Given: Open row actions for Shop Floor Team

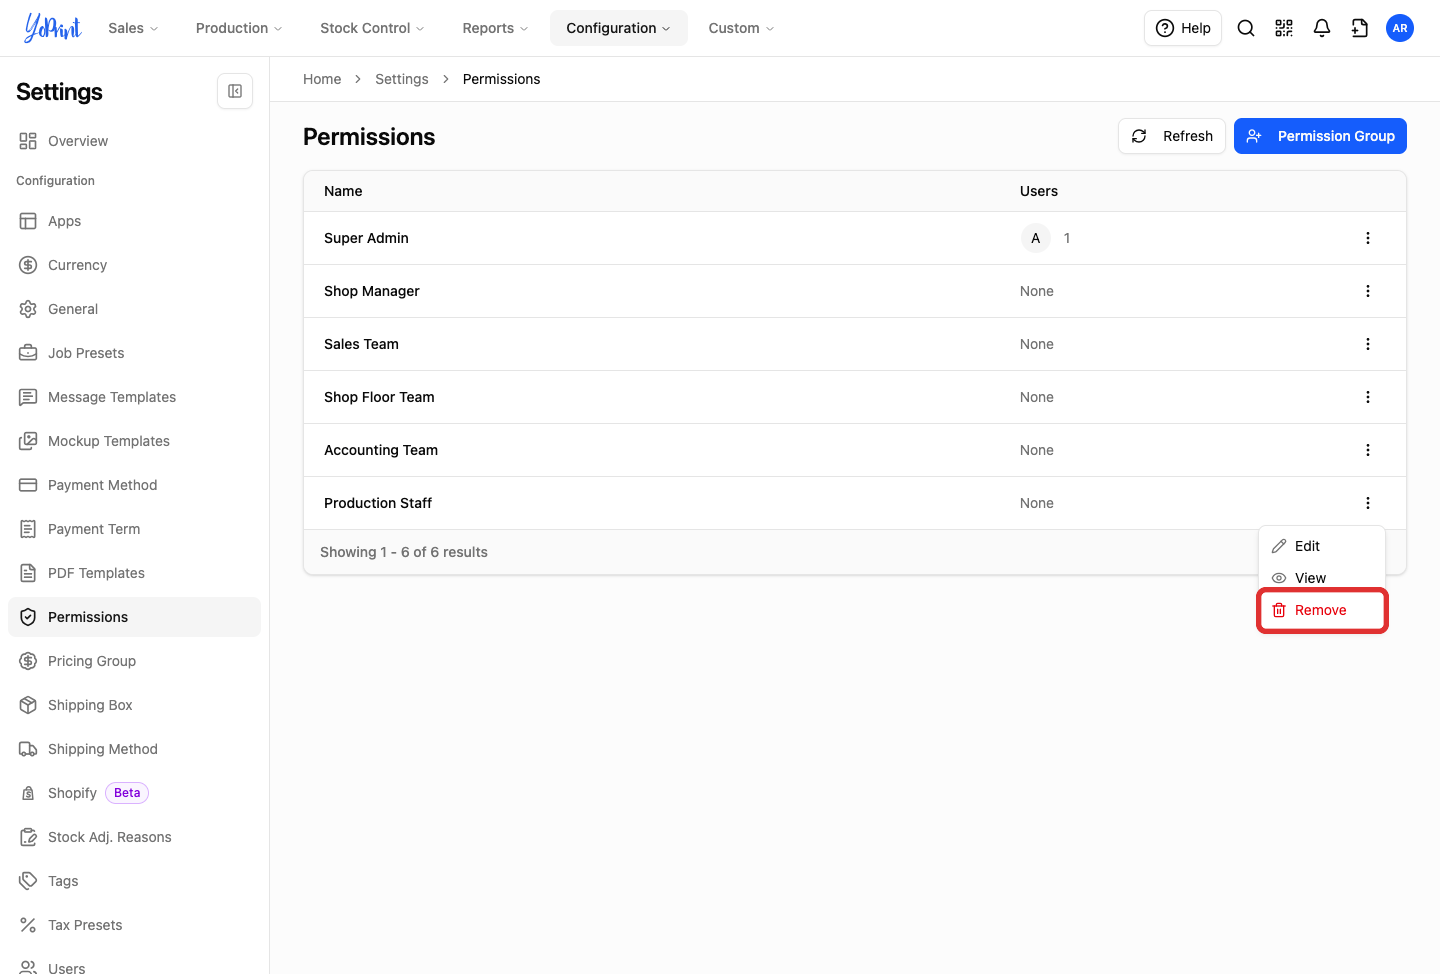Looking at the screenshot, I should (x=1368, y=397).
